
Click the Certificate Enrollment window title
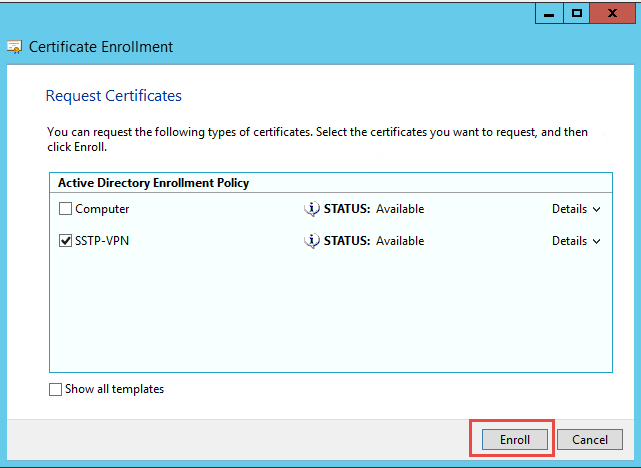point(101,47)
